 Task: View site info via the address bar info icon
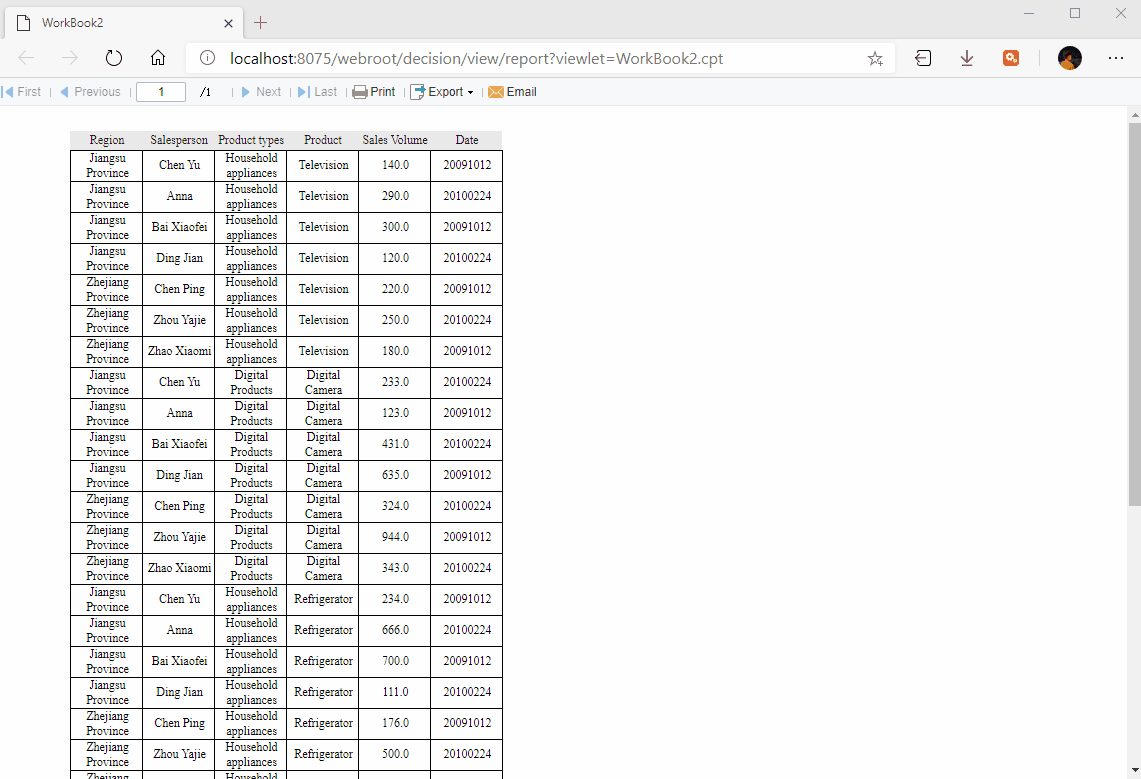206,58
